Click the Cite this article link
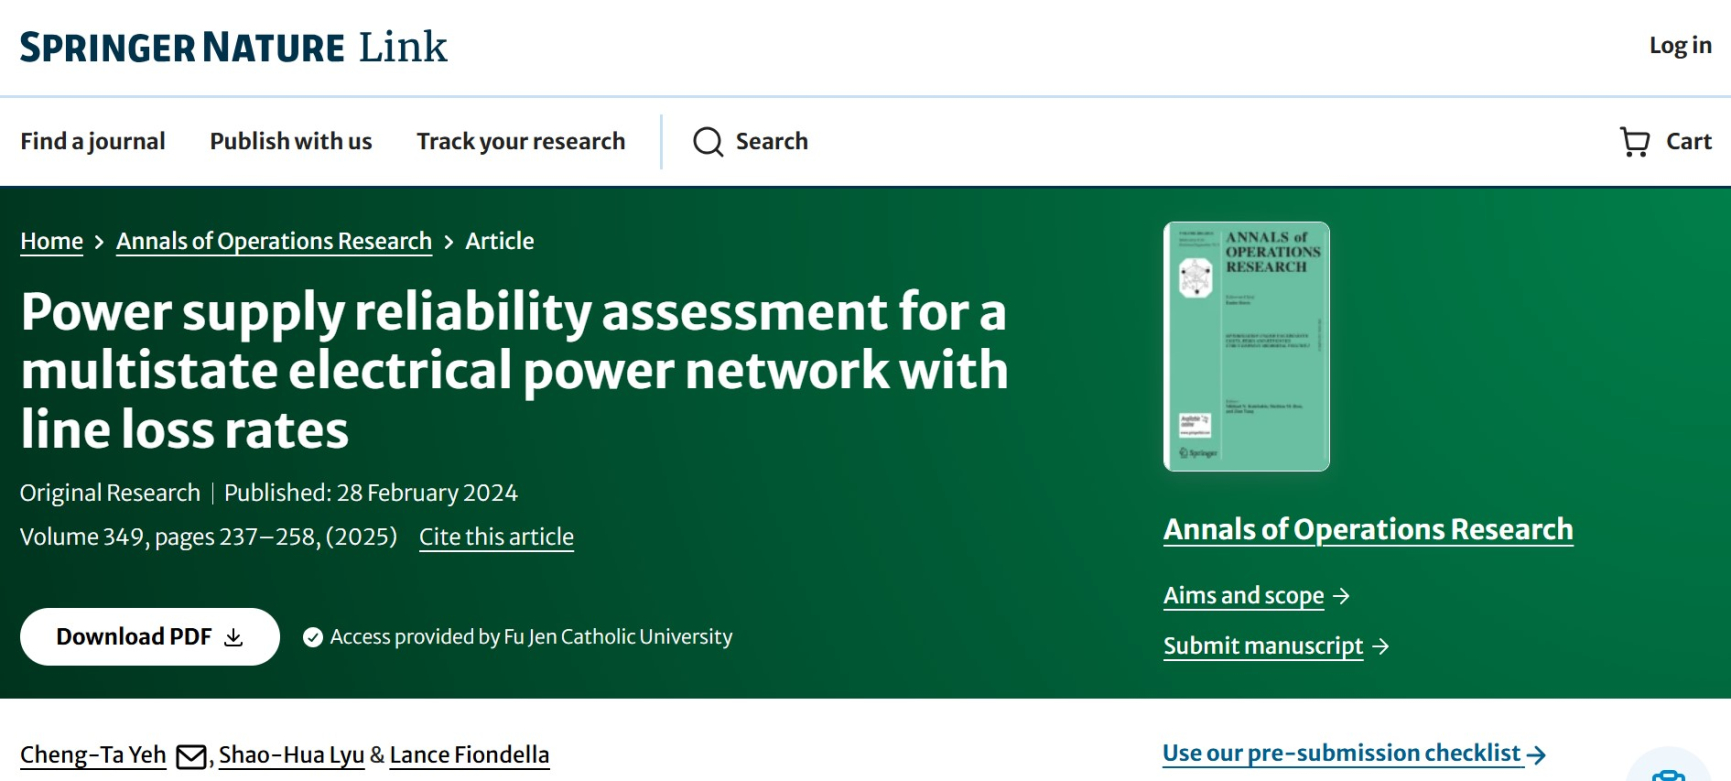 [x=496, y=537]
